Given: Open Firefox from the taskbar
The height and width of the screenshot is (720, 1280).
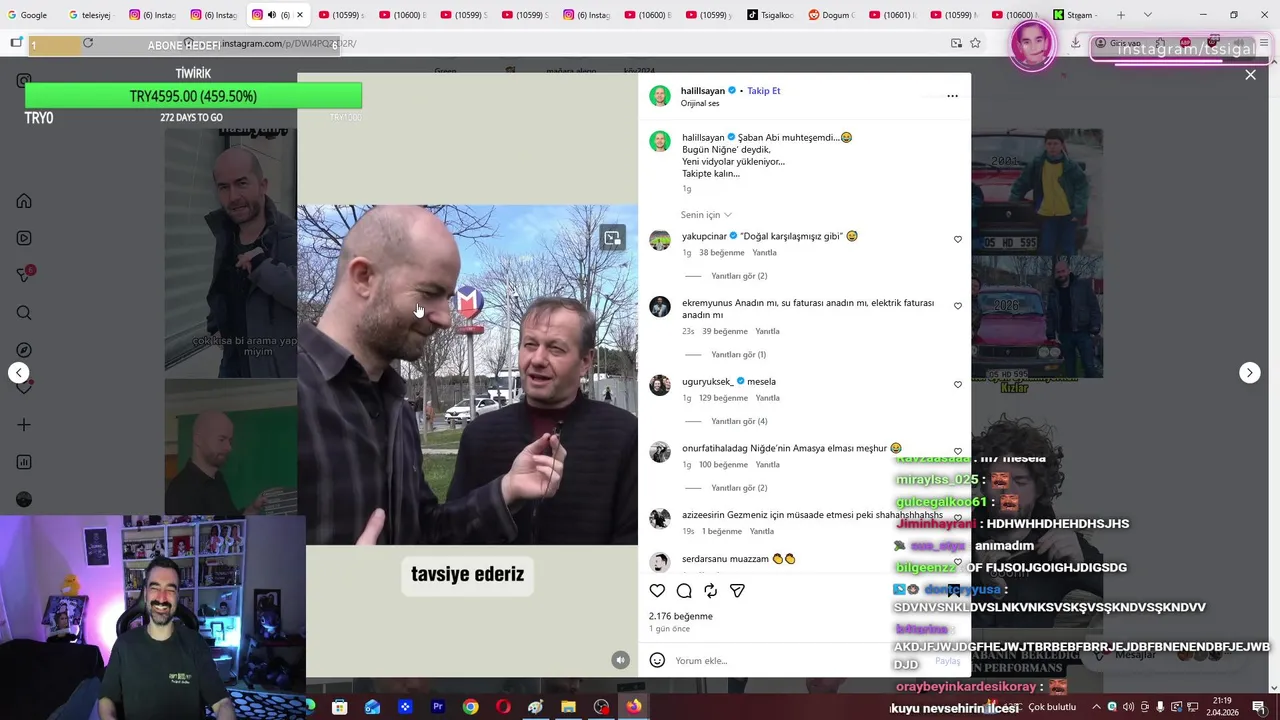Looking at the screenshot, I should pos(634,707).
